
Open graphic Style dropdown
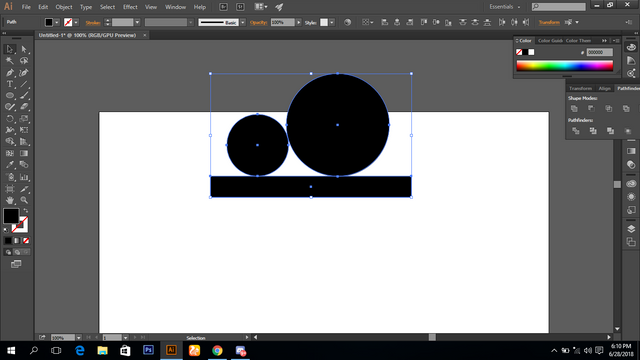tap(332, 22)
